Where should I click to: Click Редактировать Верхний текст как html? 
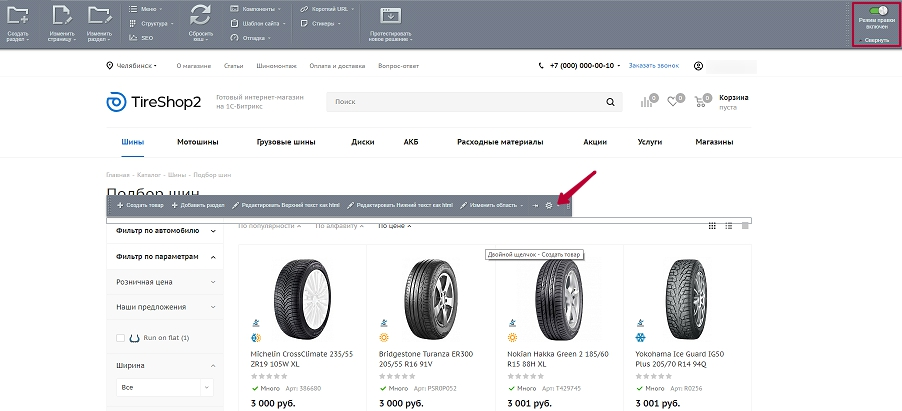pos(285,206)
